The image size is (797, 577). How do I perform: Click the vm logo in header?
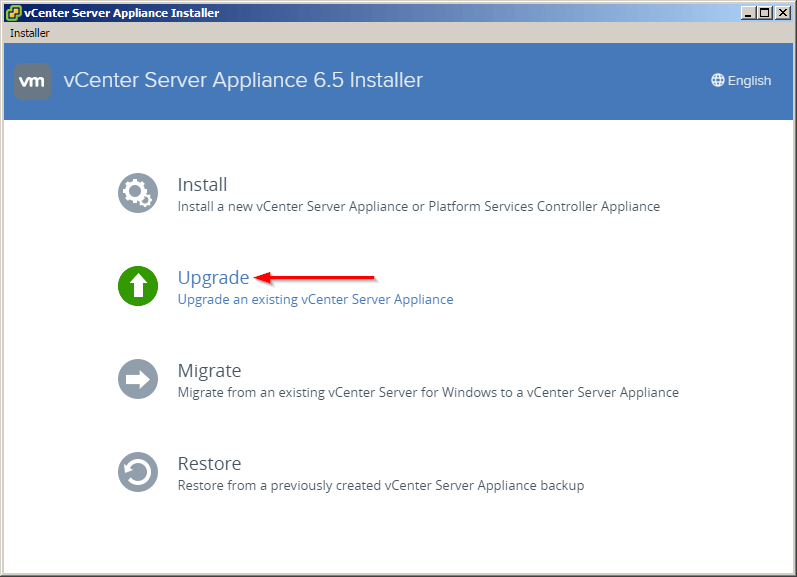click(32, 81)
